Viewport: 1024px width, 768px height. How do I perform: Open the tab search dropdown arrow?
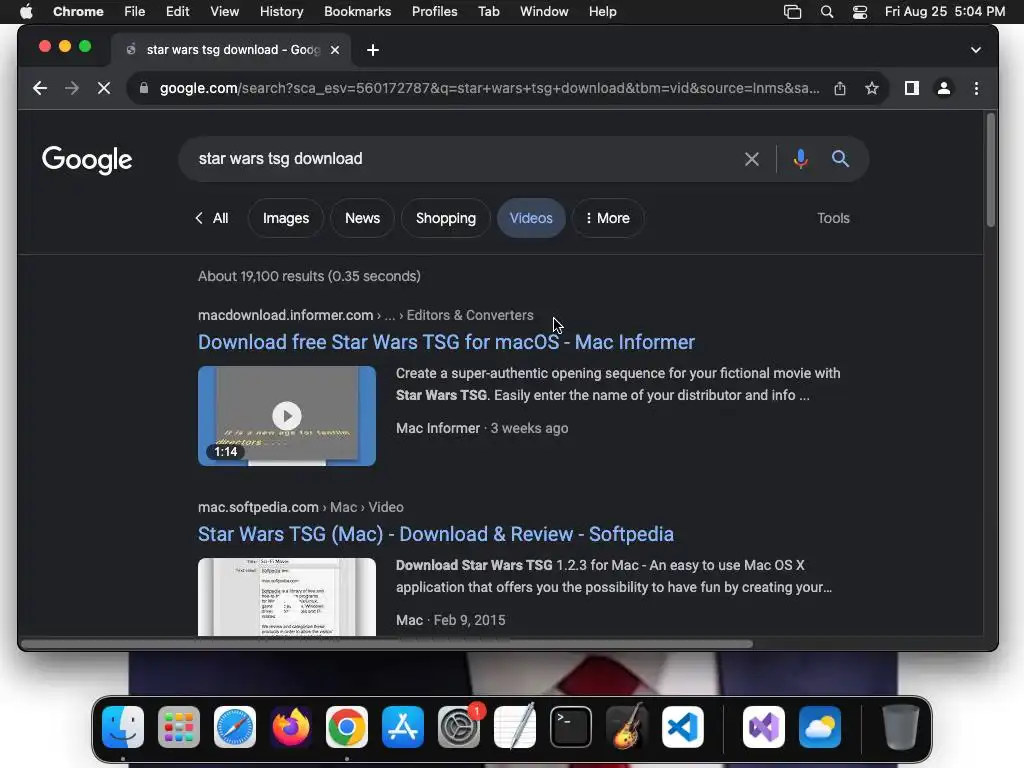(976, 50)
